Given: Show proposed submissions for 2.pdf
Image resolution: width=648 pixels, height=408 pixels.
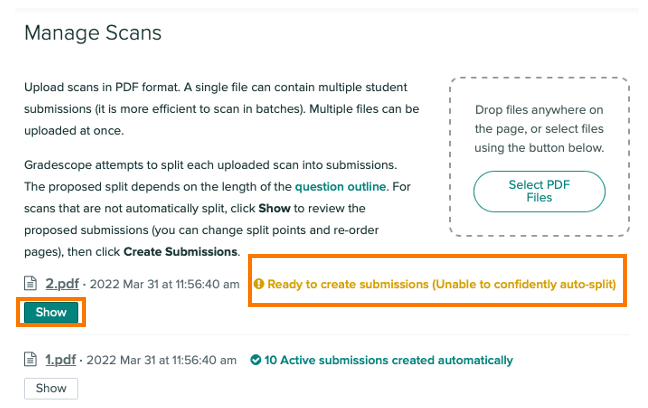Looking at the screenshot, I should [51, 312].
